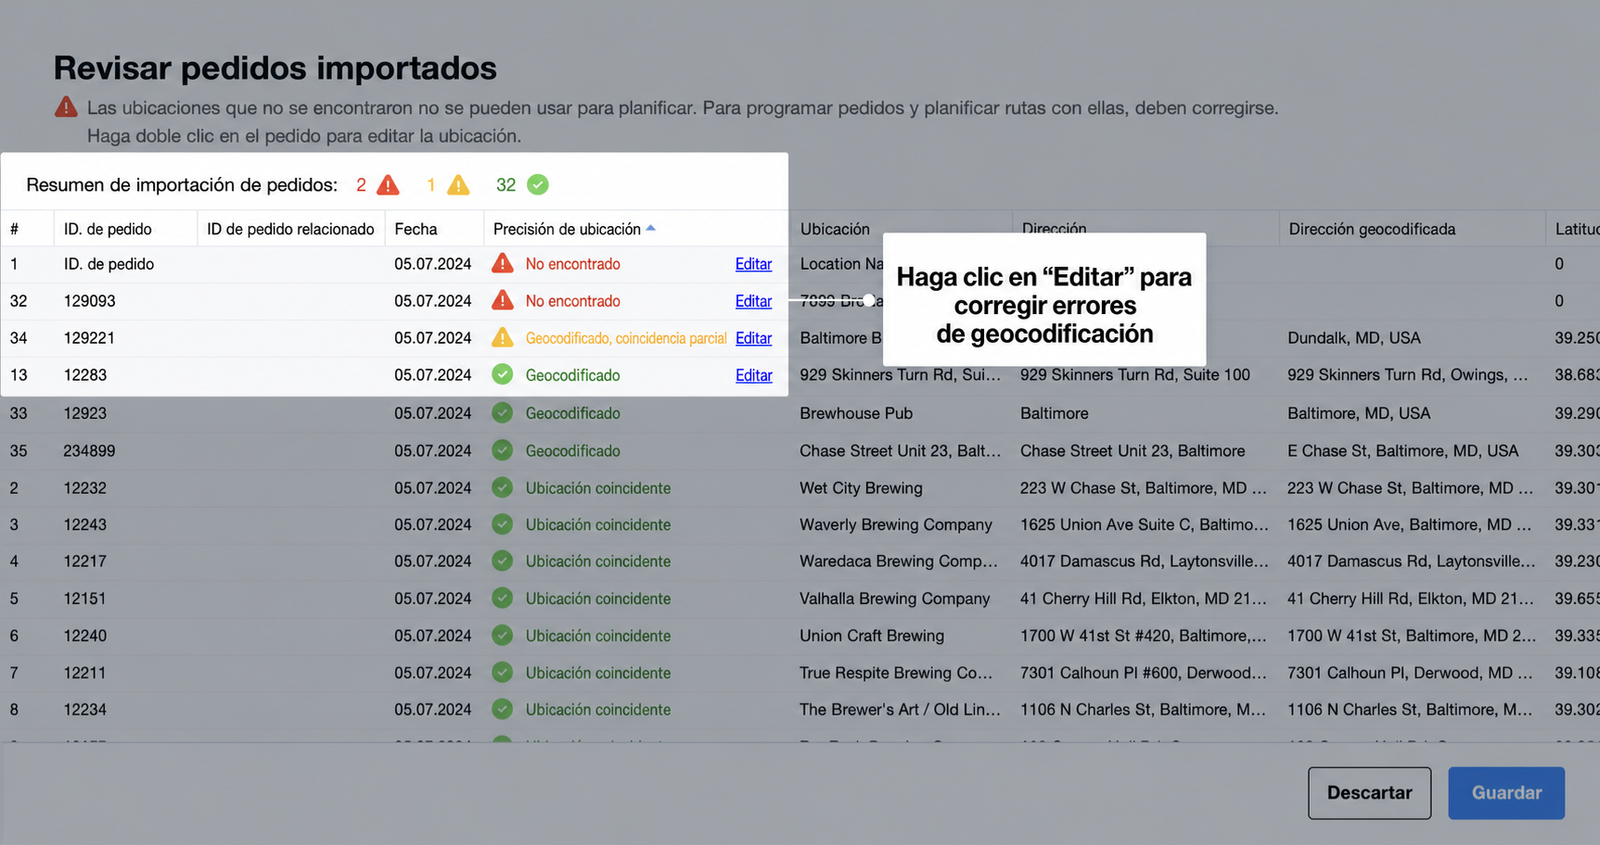Screen dimensions: 1600x845
Task: Click the green check icon for order 12240
Action: (x=502, y=635)
